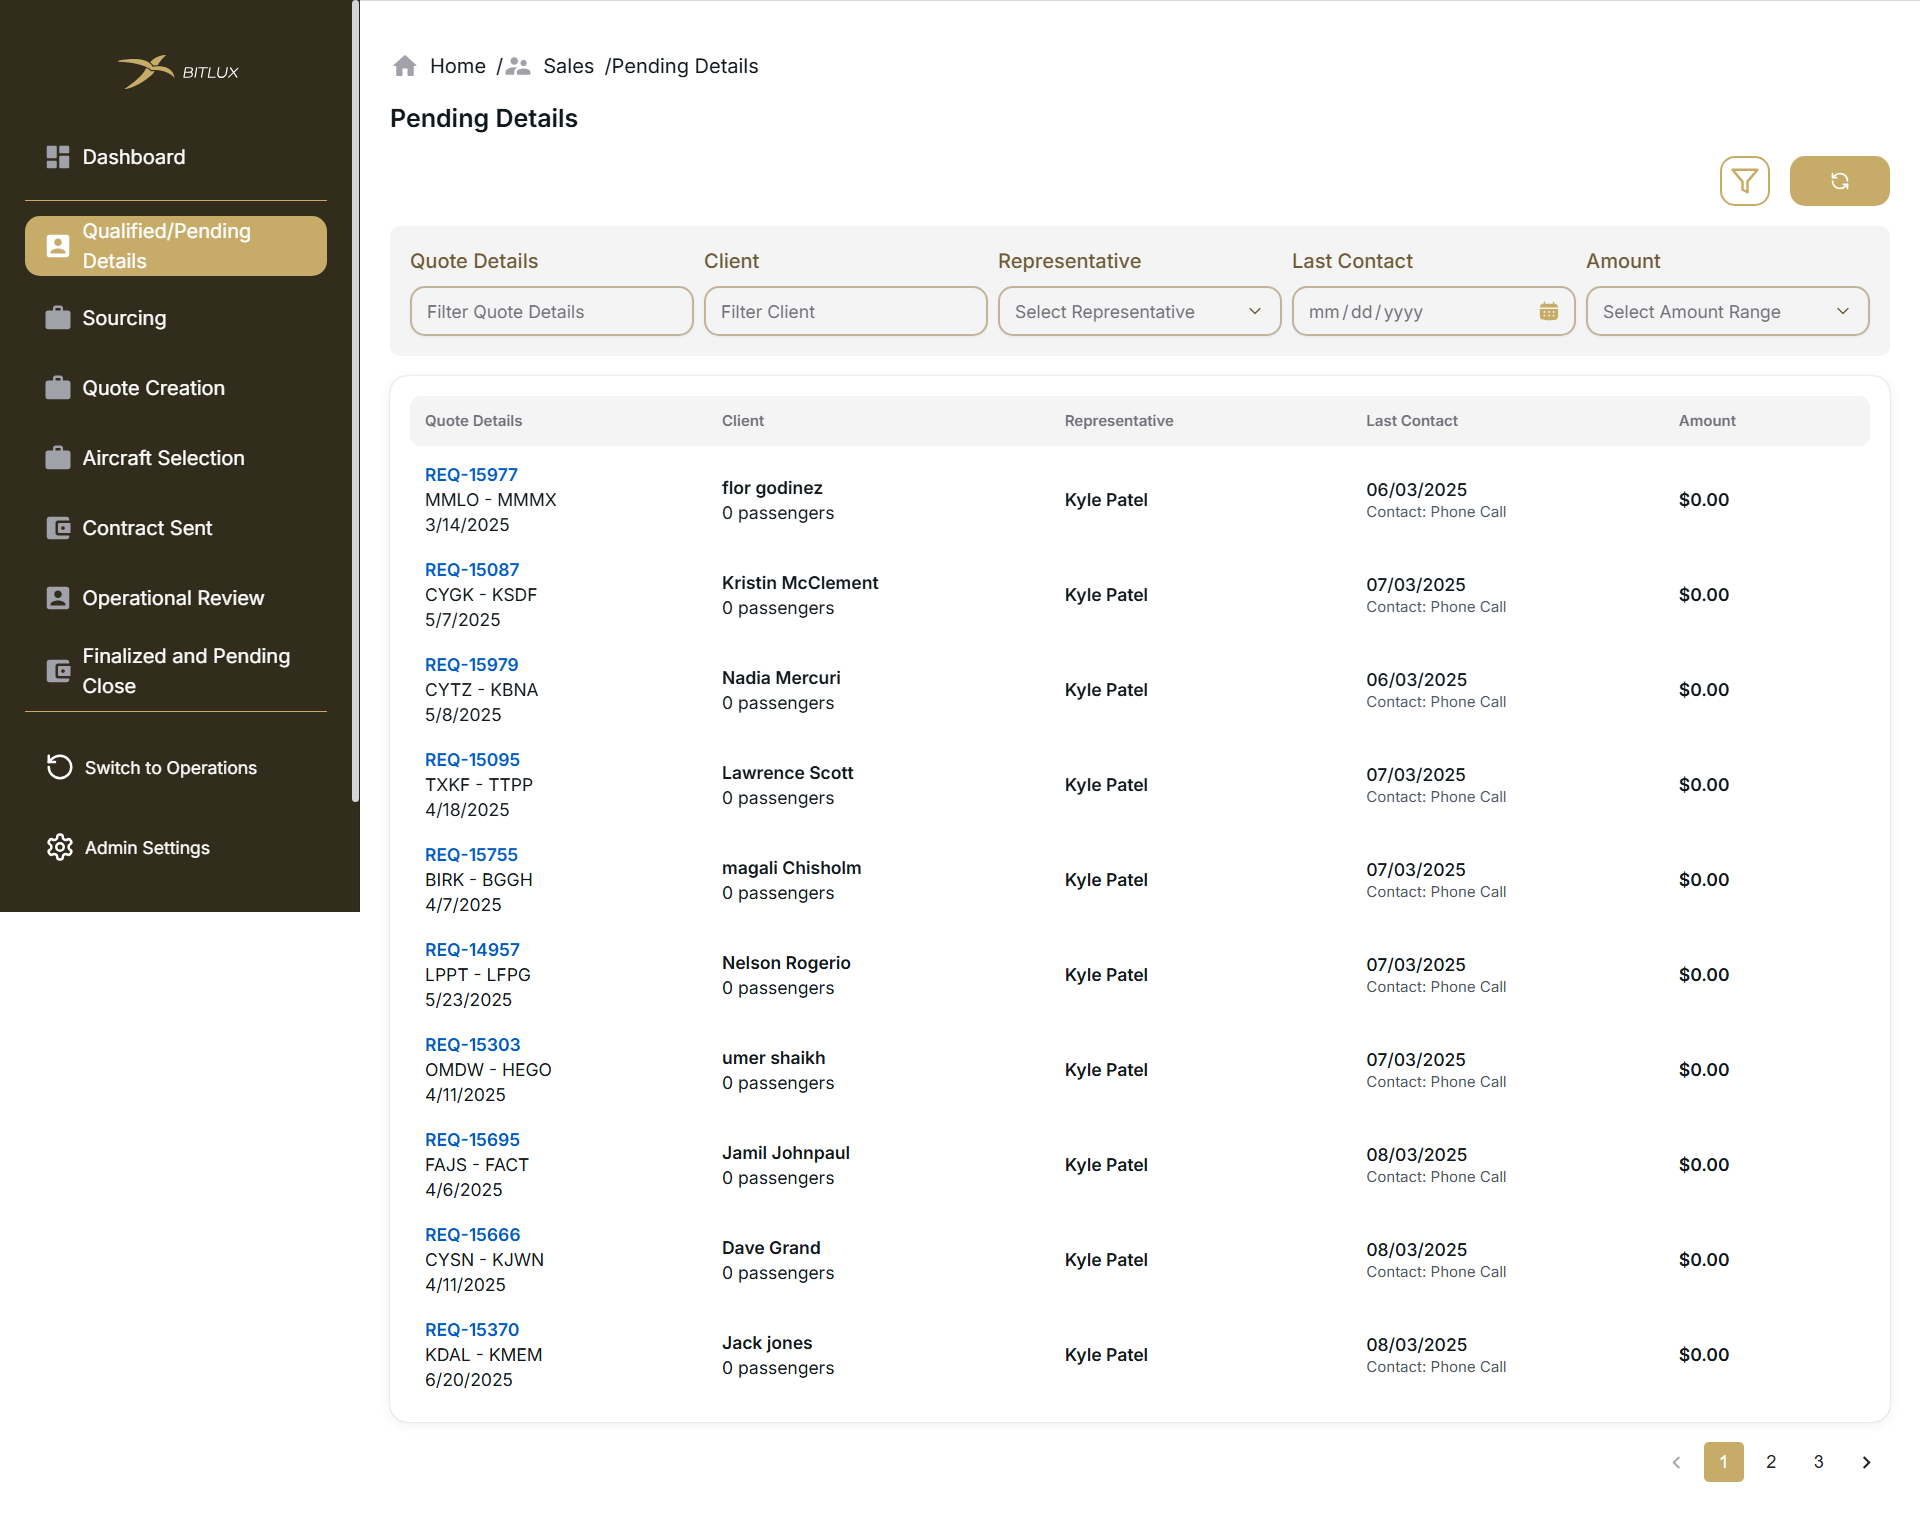Click the Switch to Operations arrow icon

pyautogui.click(x=59, y=768)
